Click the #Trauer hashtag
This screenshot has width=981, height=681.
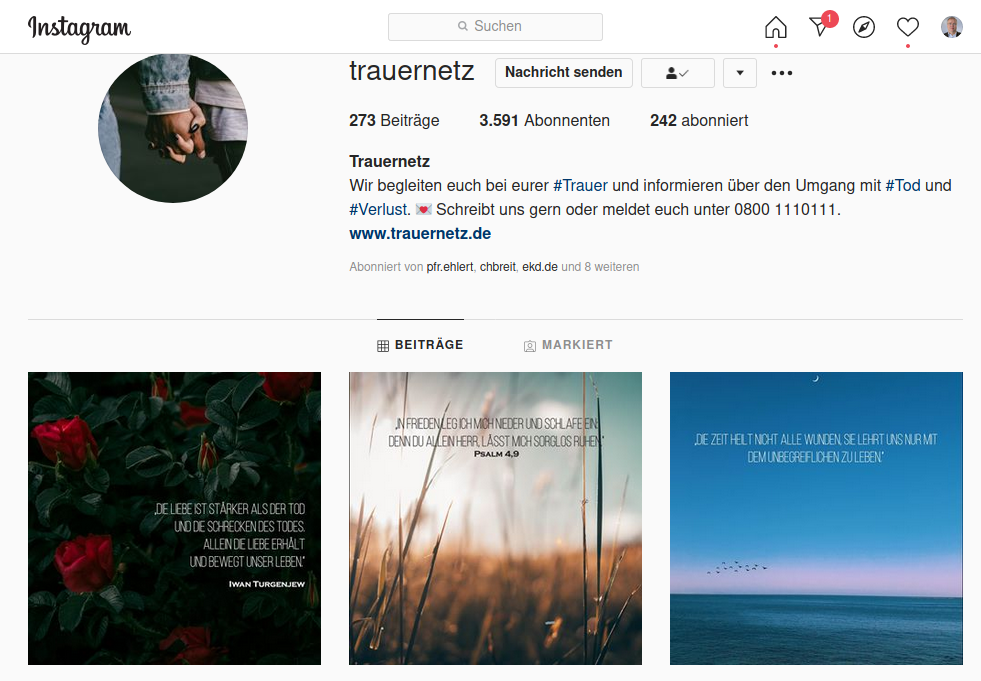coord(580,185)
